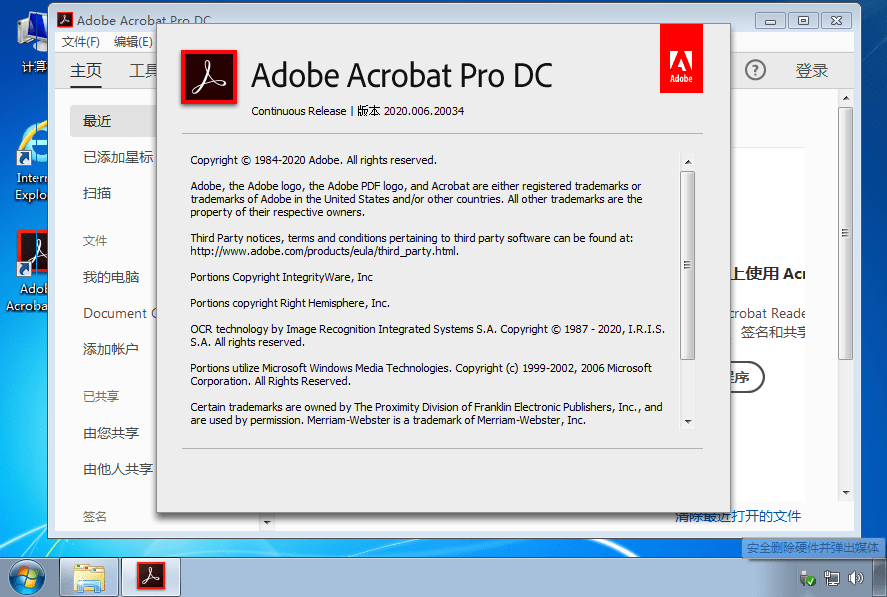Open Help via the question-mark icon
Screen dimensions: 887x597
point(755,70)
